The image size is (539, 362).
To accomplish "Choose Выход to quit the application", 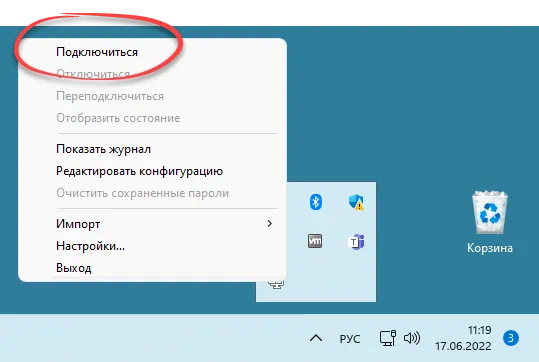I will 152,268.
